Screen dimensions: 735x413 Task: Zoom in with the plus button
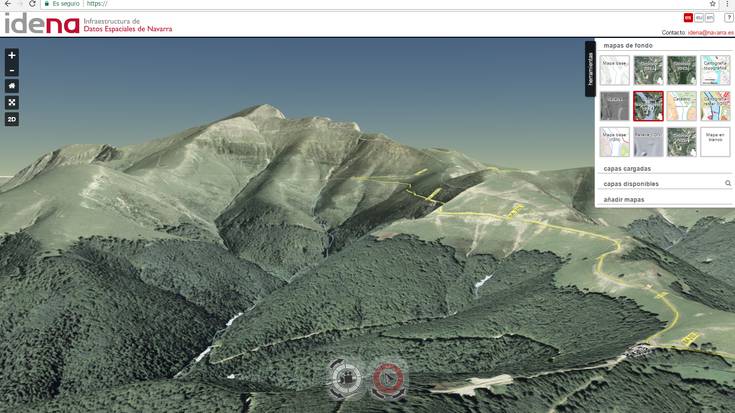click(12, 55)
